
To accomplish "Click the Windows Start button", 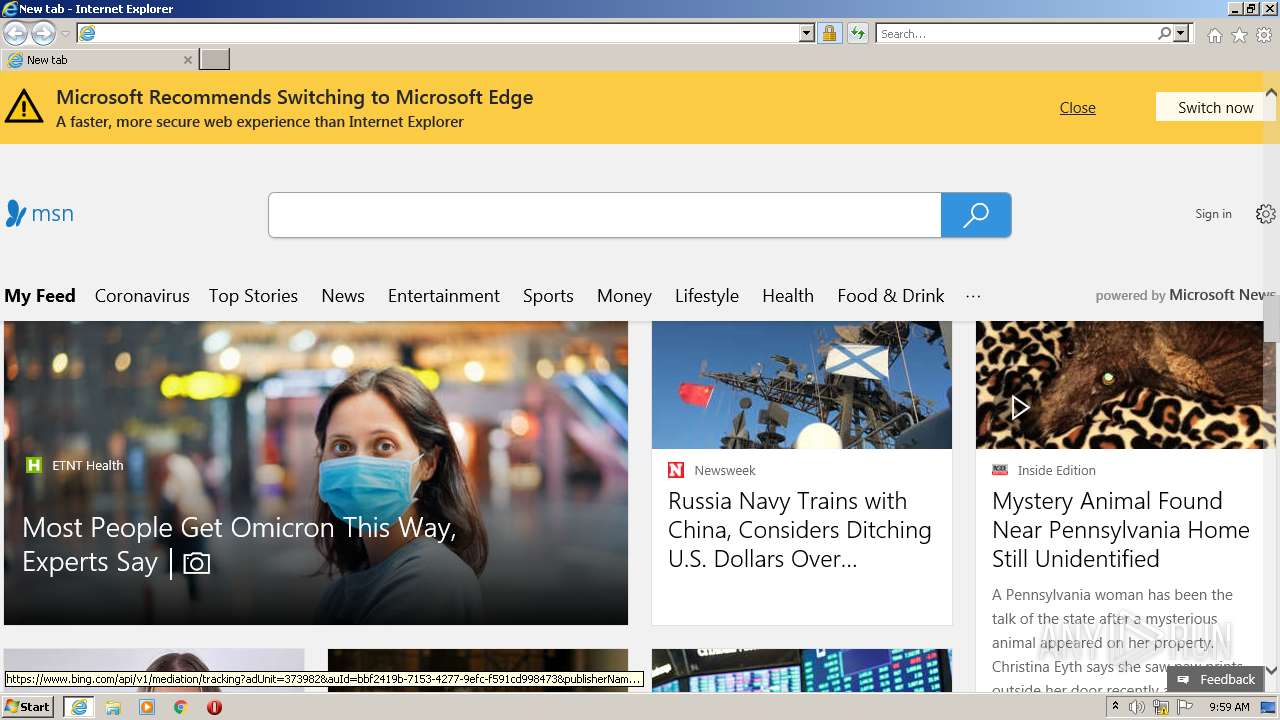I will coord(28,707).
